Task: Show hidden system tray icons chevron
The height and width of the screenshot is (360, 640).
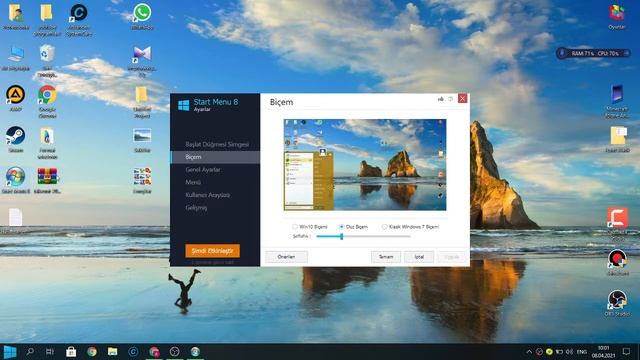Action: (x=529, y=352)
